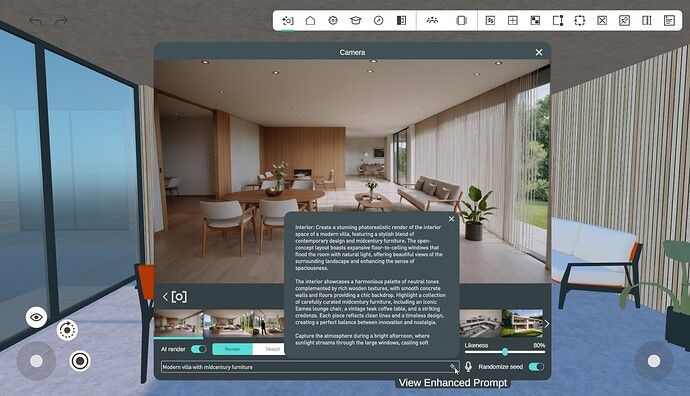
Task: Select the grey aerial building thumbnail
Action: click(481, 323)
